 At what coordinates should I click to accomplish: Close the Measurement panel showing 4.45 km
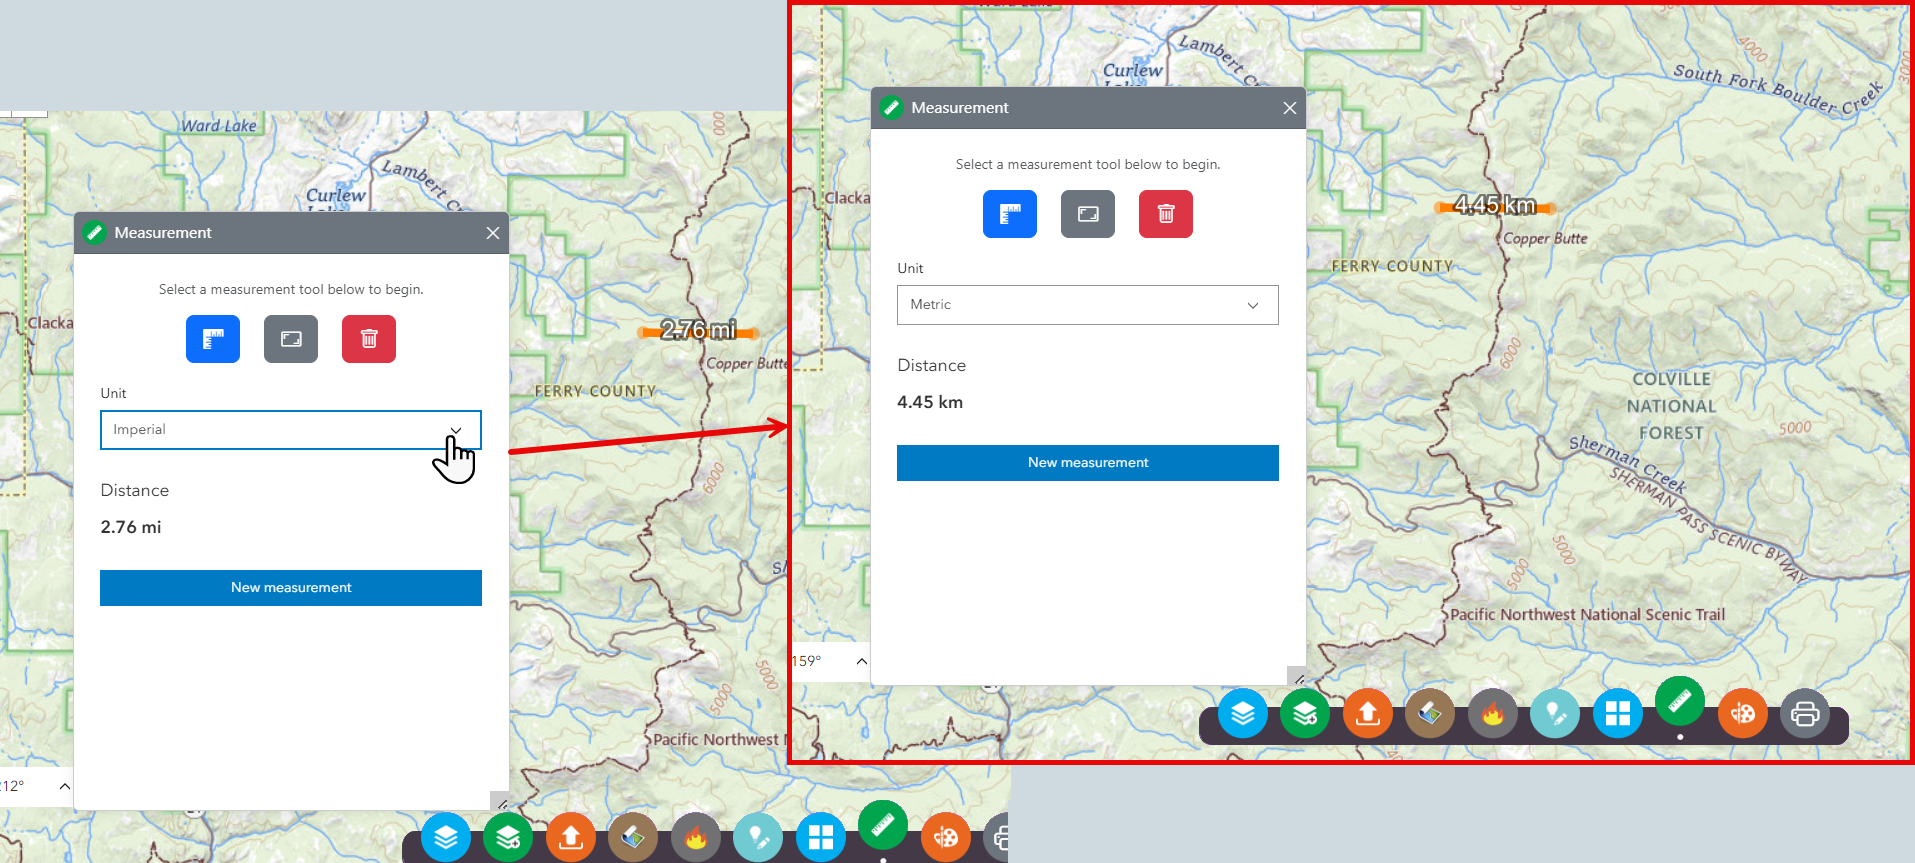click(x=1290, y=108)
